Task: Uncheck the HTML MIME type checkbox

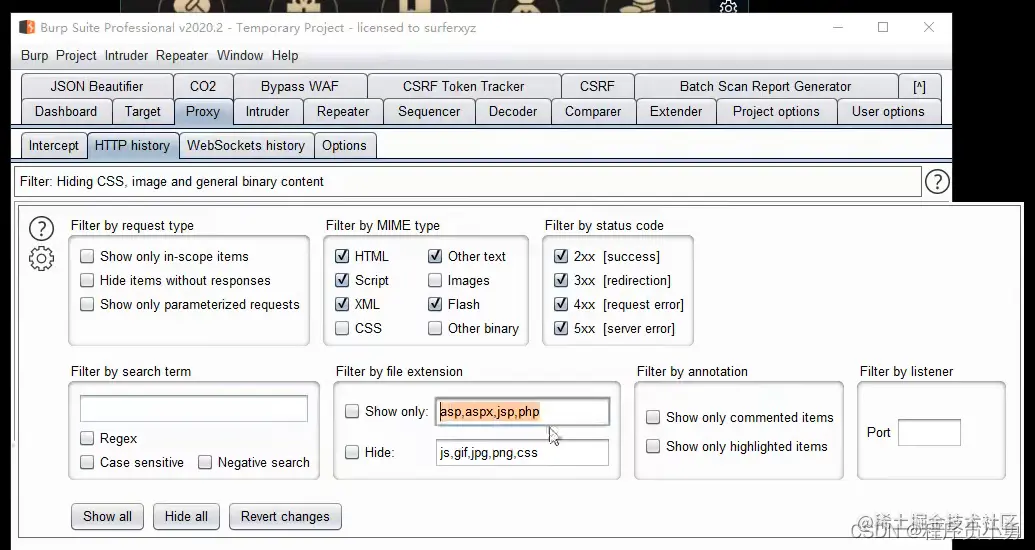Action: point(342,256)
